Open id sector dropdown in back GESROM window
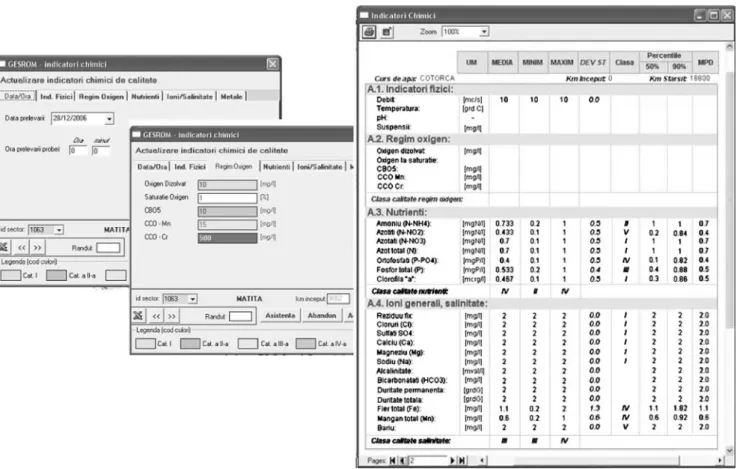Viewport: 740px width, 469px height. [x=59, y=230]
